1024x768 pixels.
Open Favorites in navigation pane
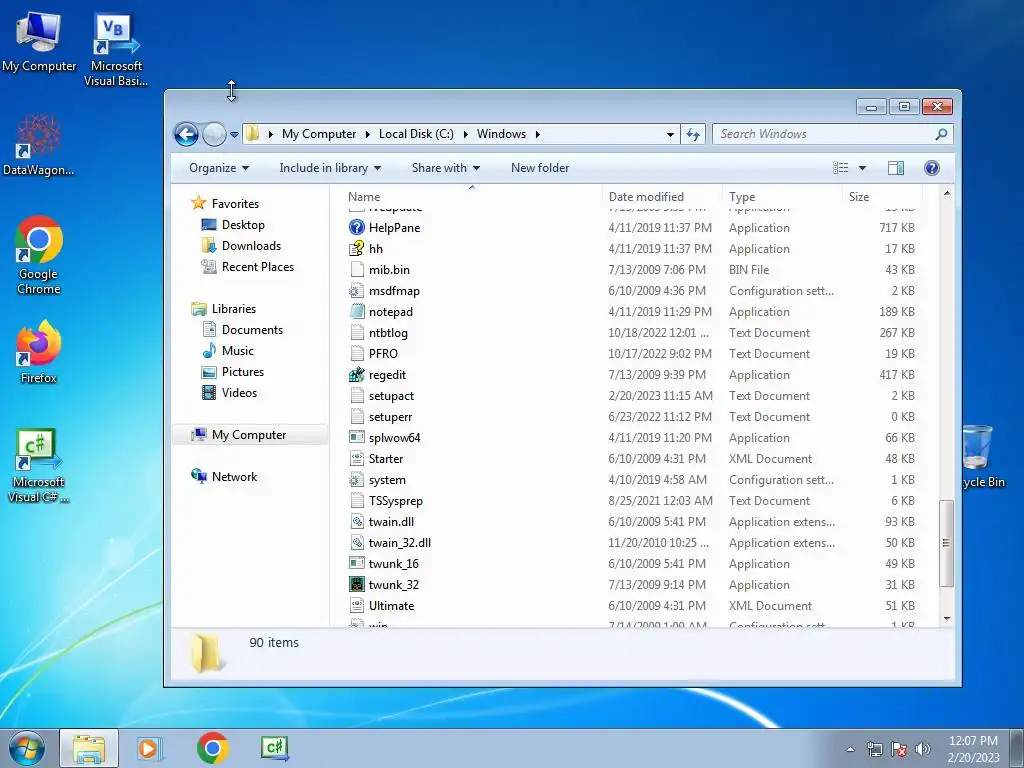(x=235, y=204)
